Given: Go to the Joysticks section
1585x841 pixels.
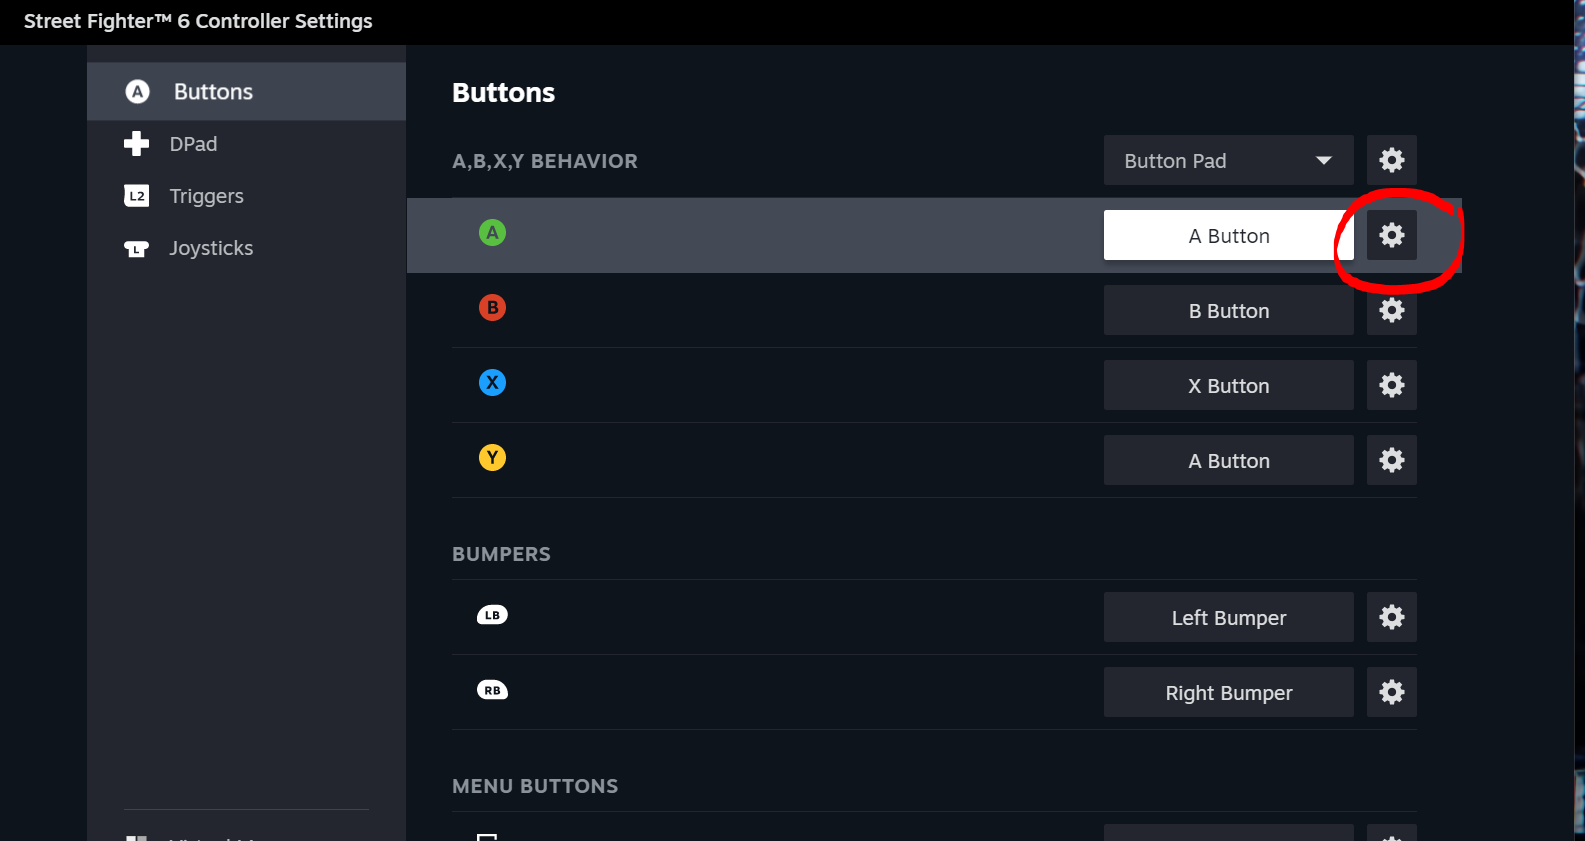Looking at the screenshot, I should [210, 248].
